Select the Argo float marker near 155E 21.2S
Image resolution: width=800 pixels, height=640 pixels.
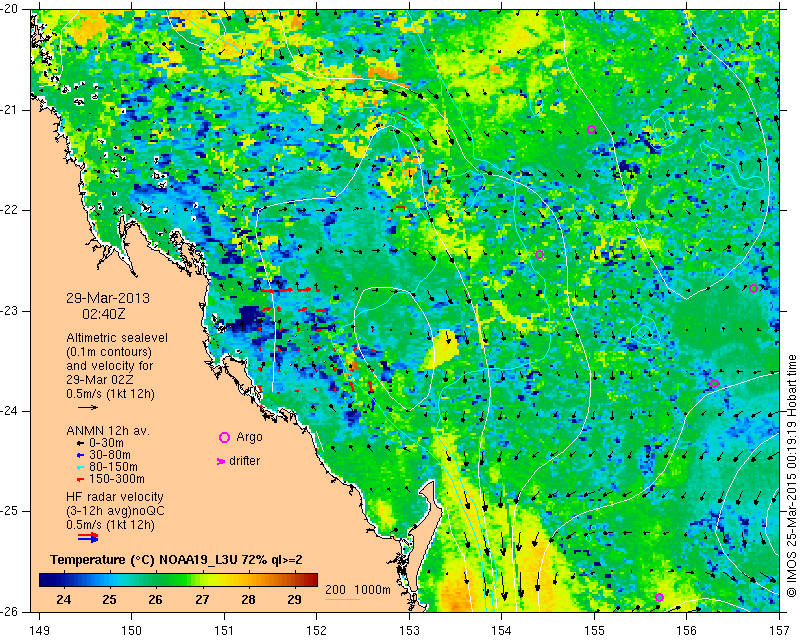pos(591,130)
